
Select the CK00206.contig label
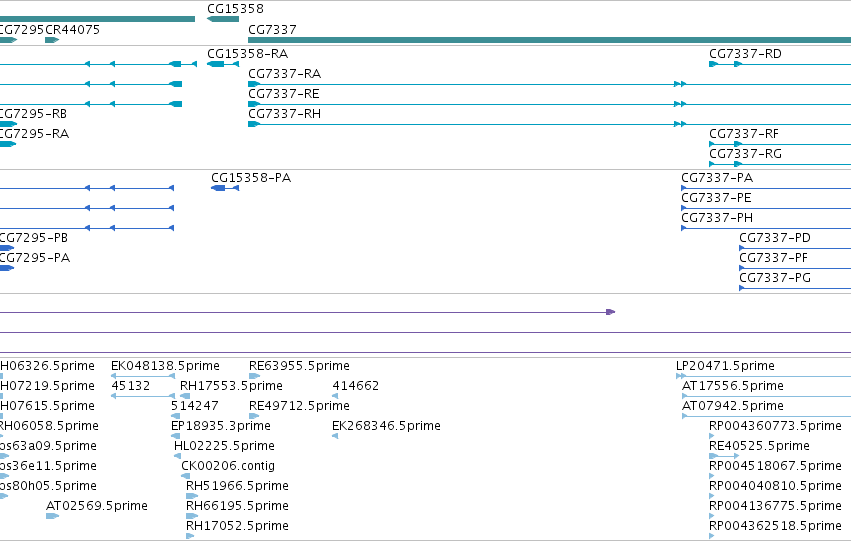point(228,467)
